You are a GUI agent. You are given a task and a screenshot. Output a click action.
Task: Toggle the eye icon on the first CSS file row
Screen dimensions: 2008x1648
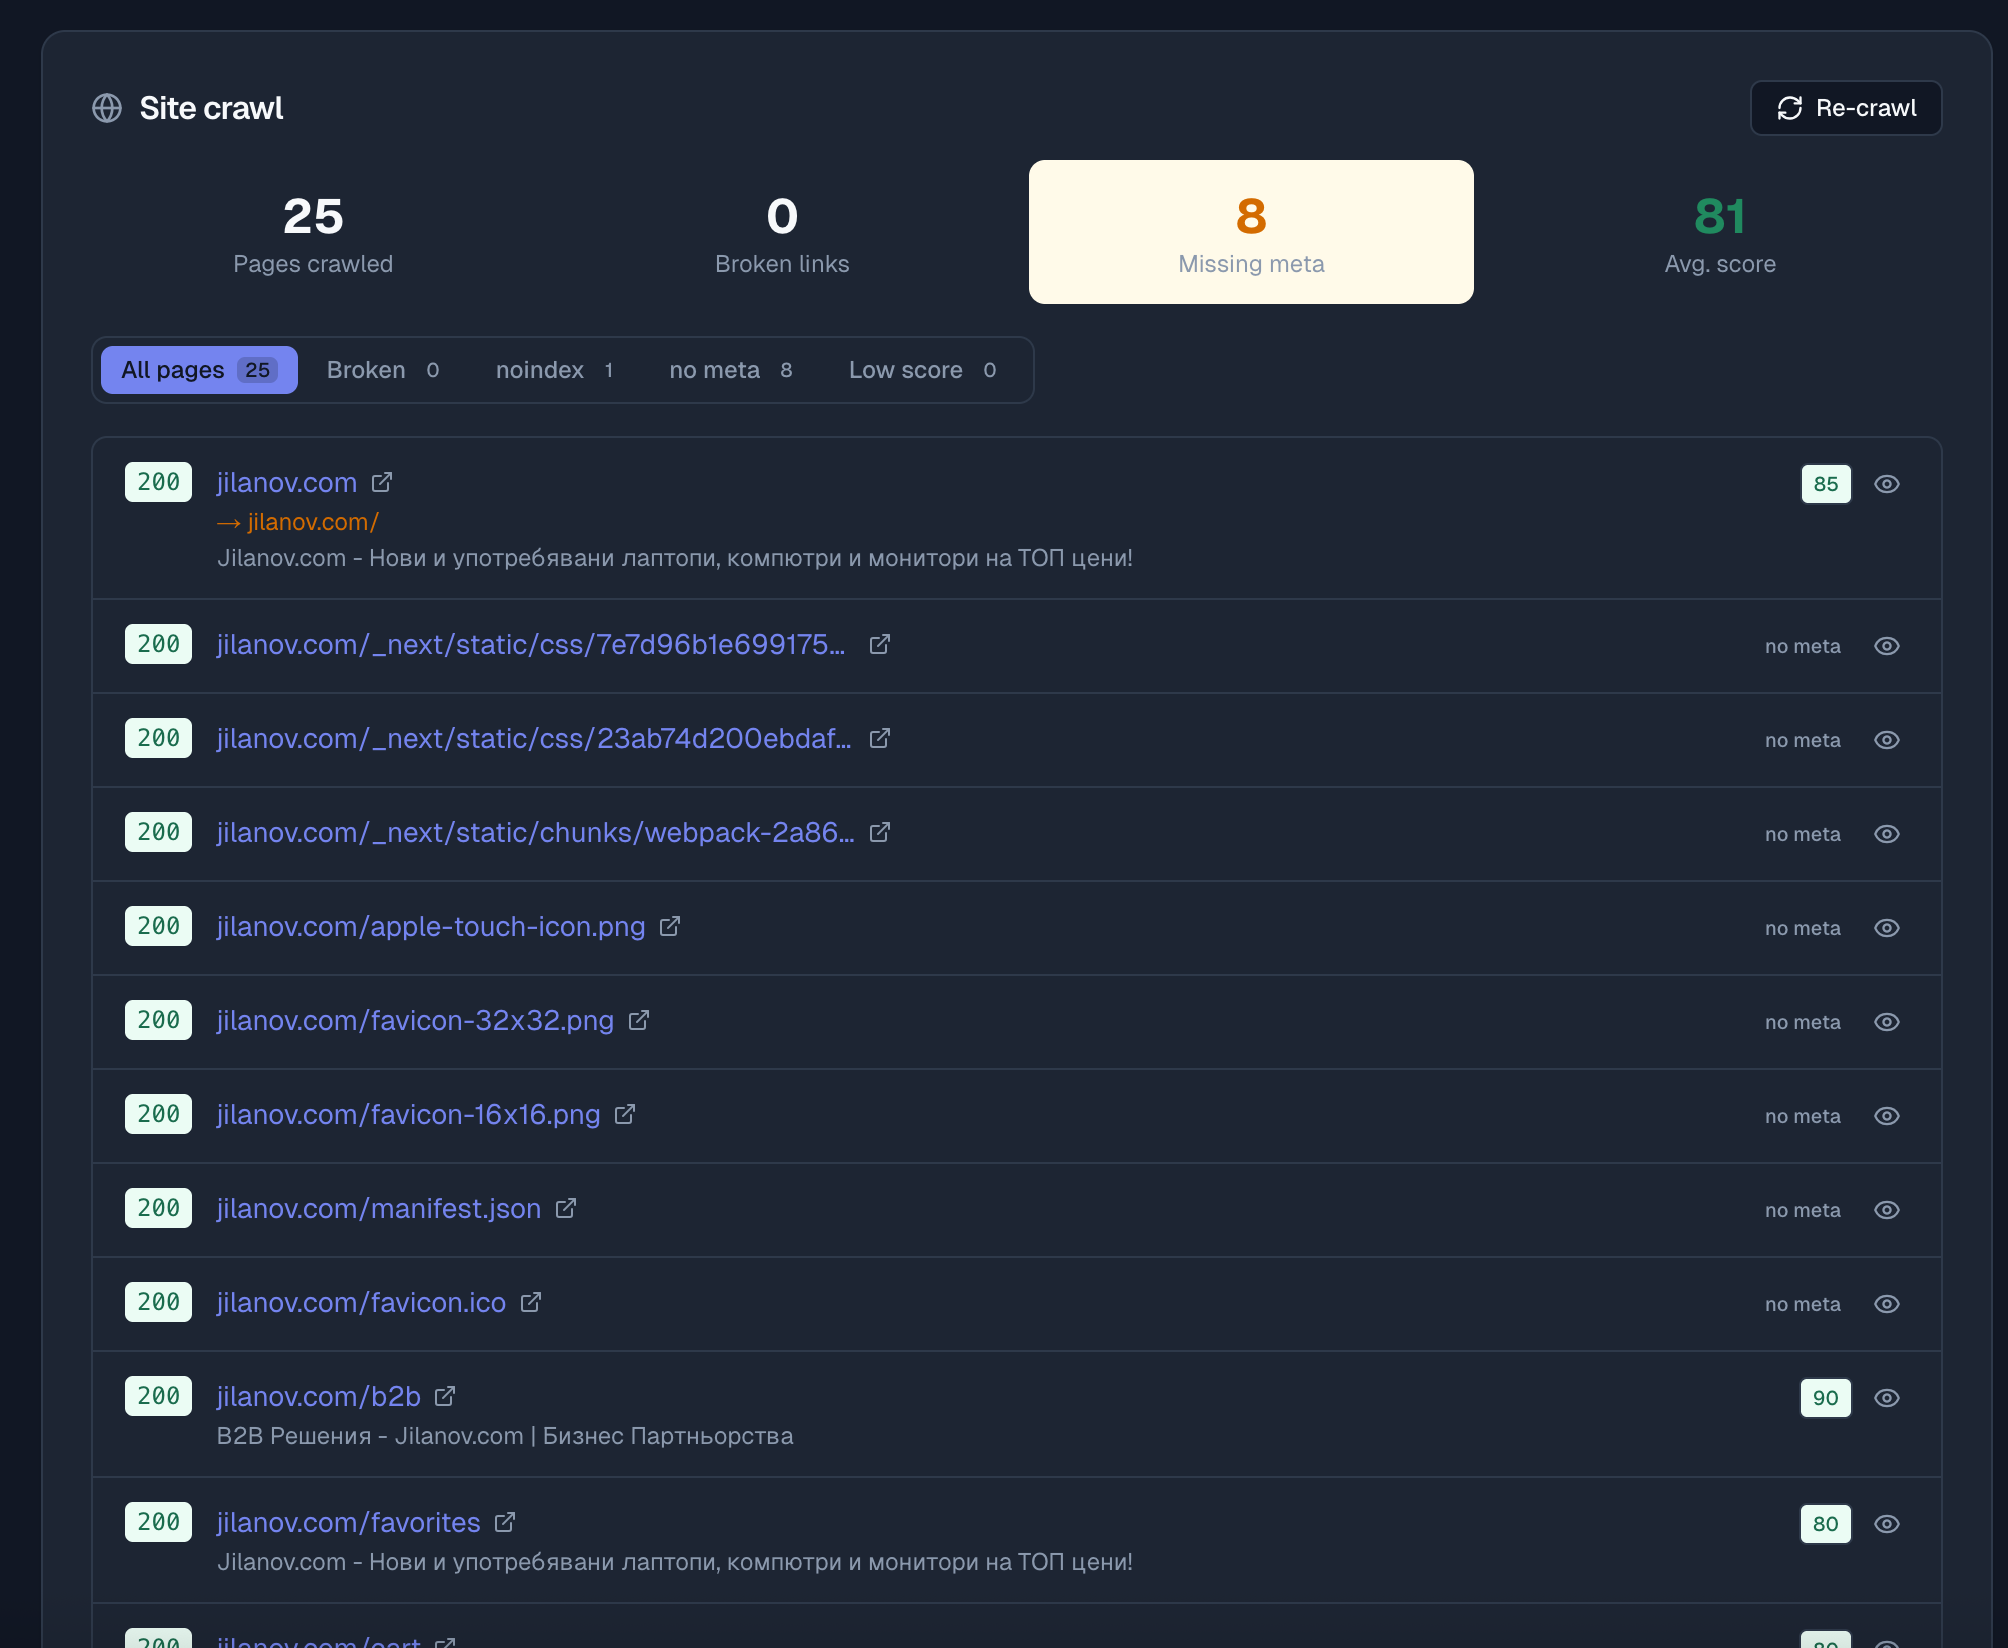pyautogui.click(x=1887, y=646)
